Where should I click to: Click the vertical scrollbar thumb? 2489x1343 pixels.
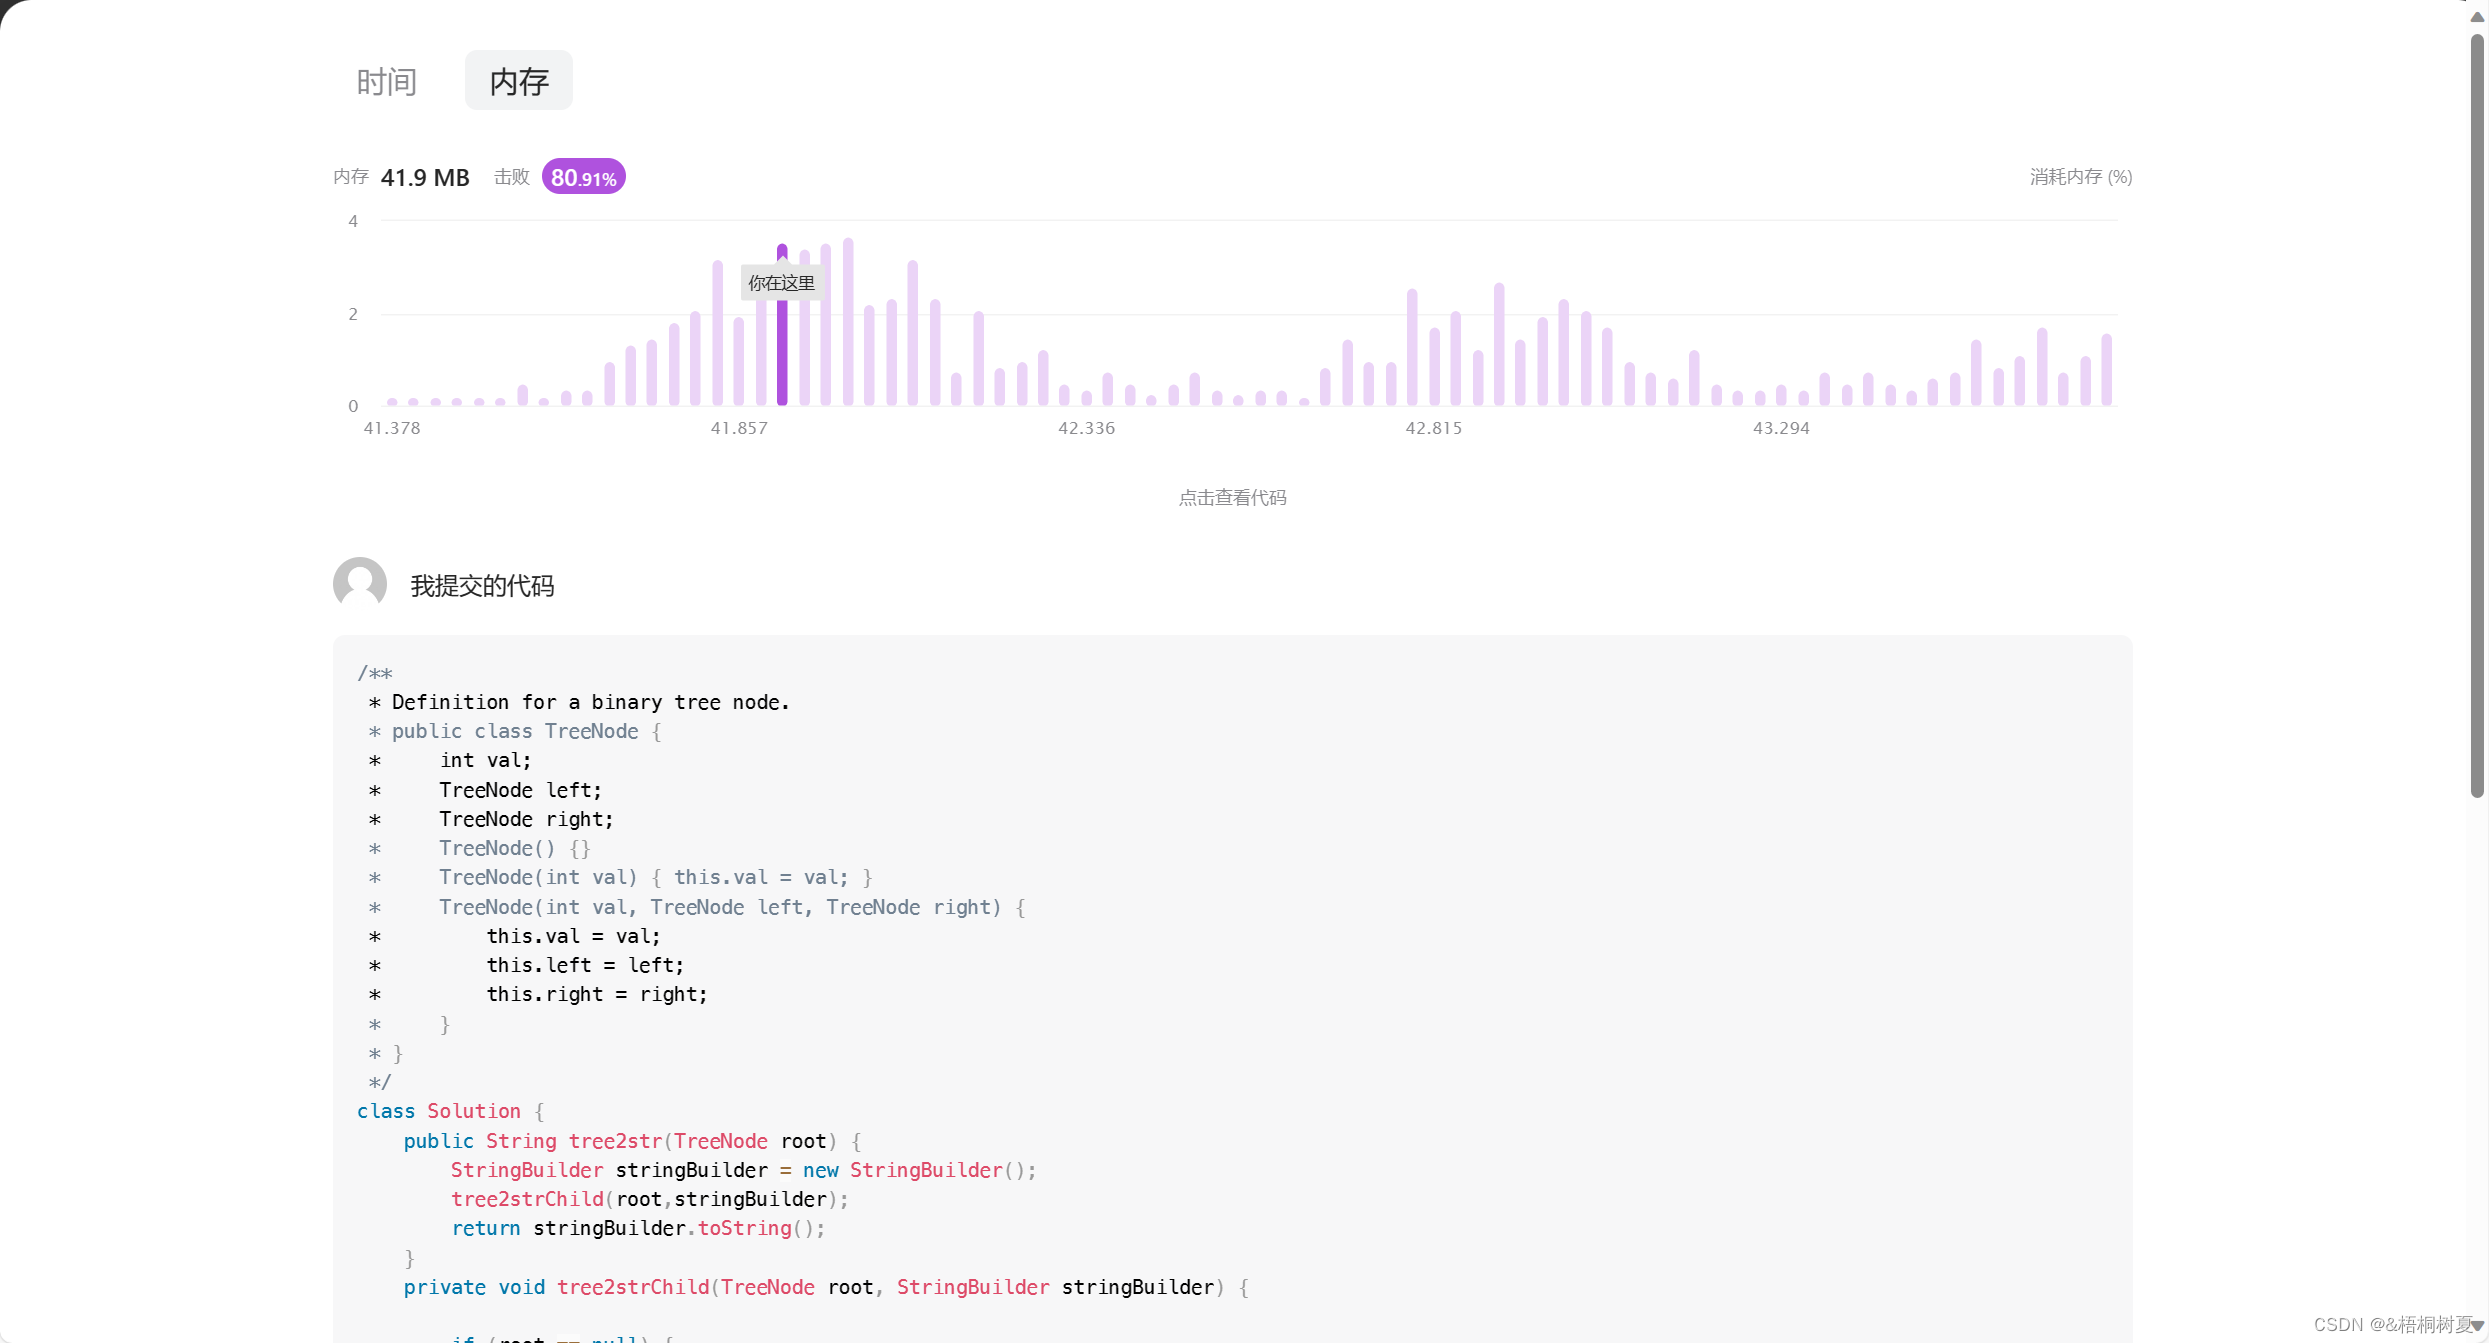coord(2476,415)
